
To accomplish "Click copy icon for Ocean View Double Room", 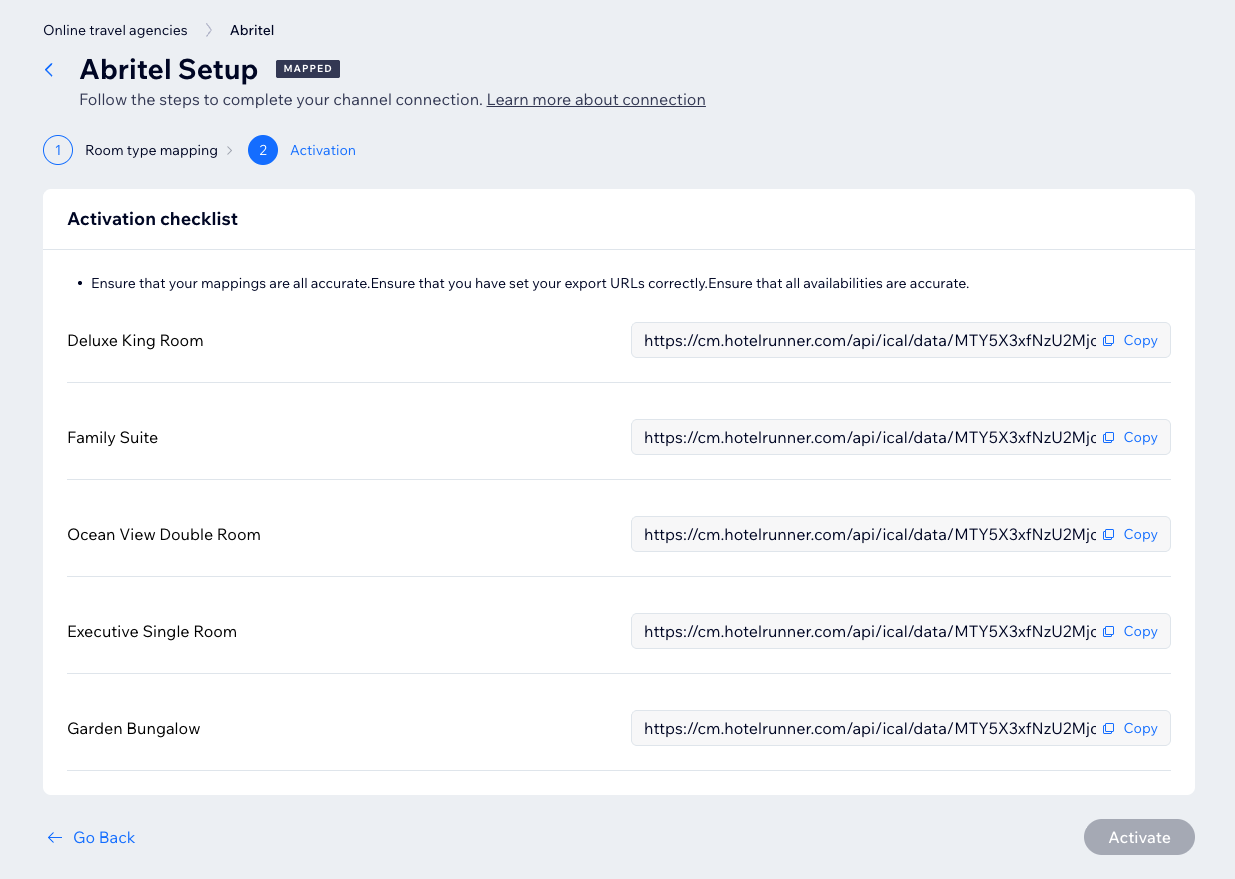I will point(1108,535).
